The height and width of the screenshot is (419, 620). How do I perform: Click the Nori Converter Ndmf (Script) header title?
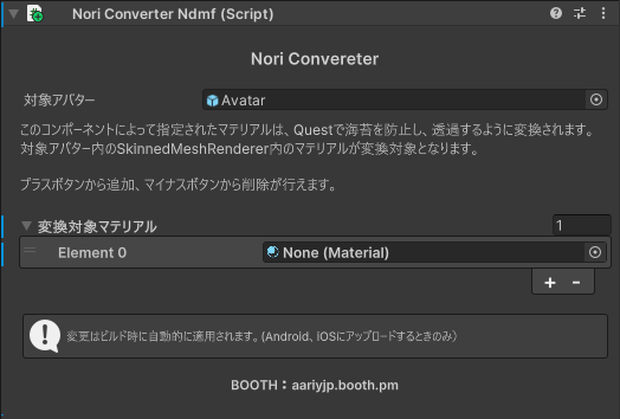point(173,14)
